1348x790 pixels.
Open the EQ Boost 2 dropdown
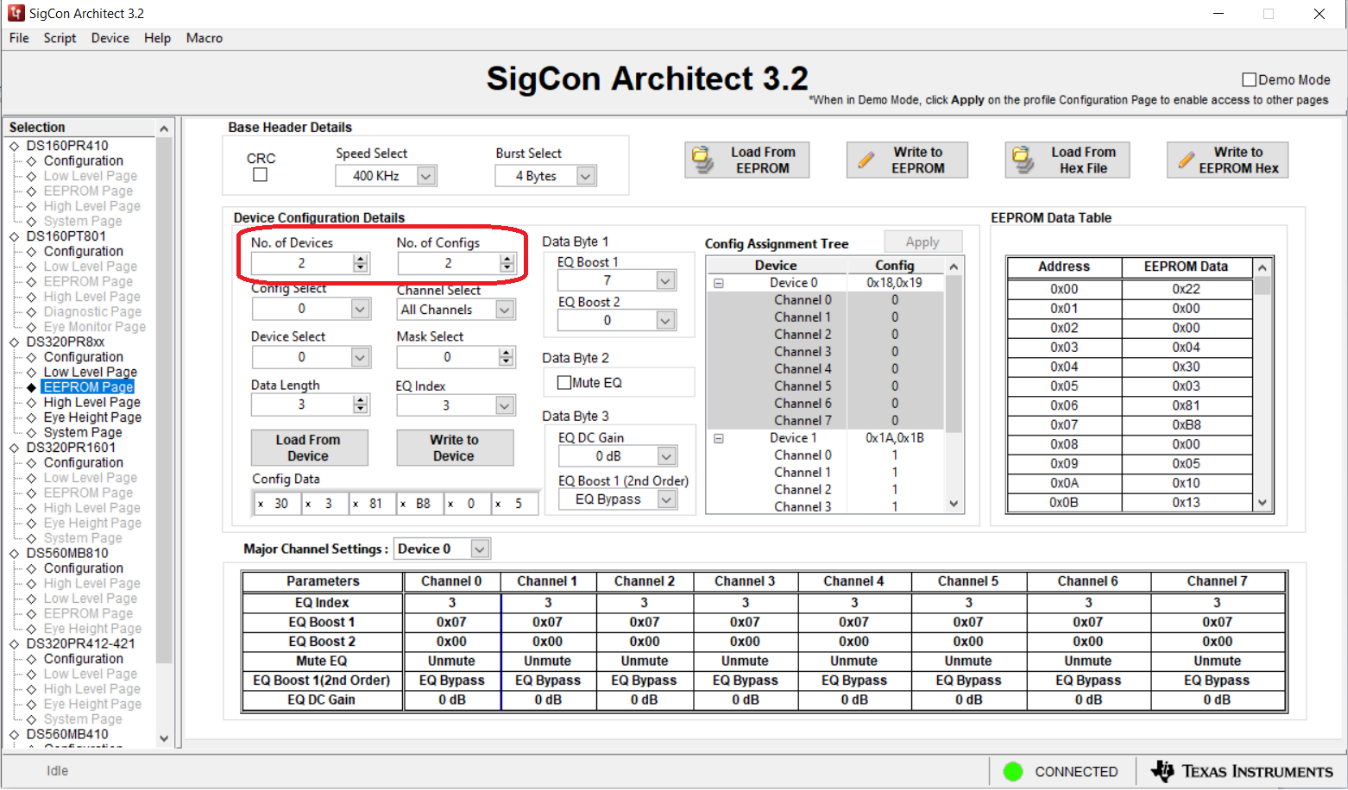tap(666, 320)
